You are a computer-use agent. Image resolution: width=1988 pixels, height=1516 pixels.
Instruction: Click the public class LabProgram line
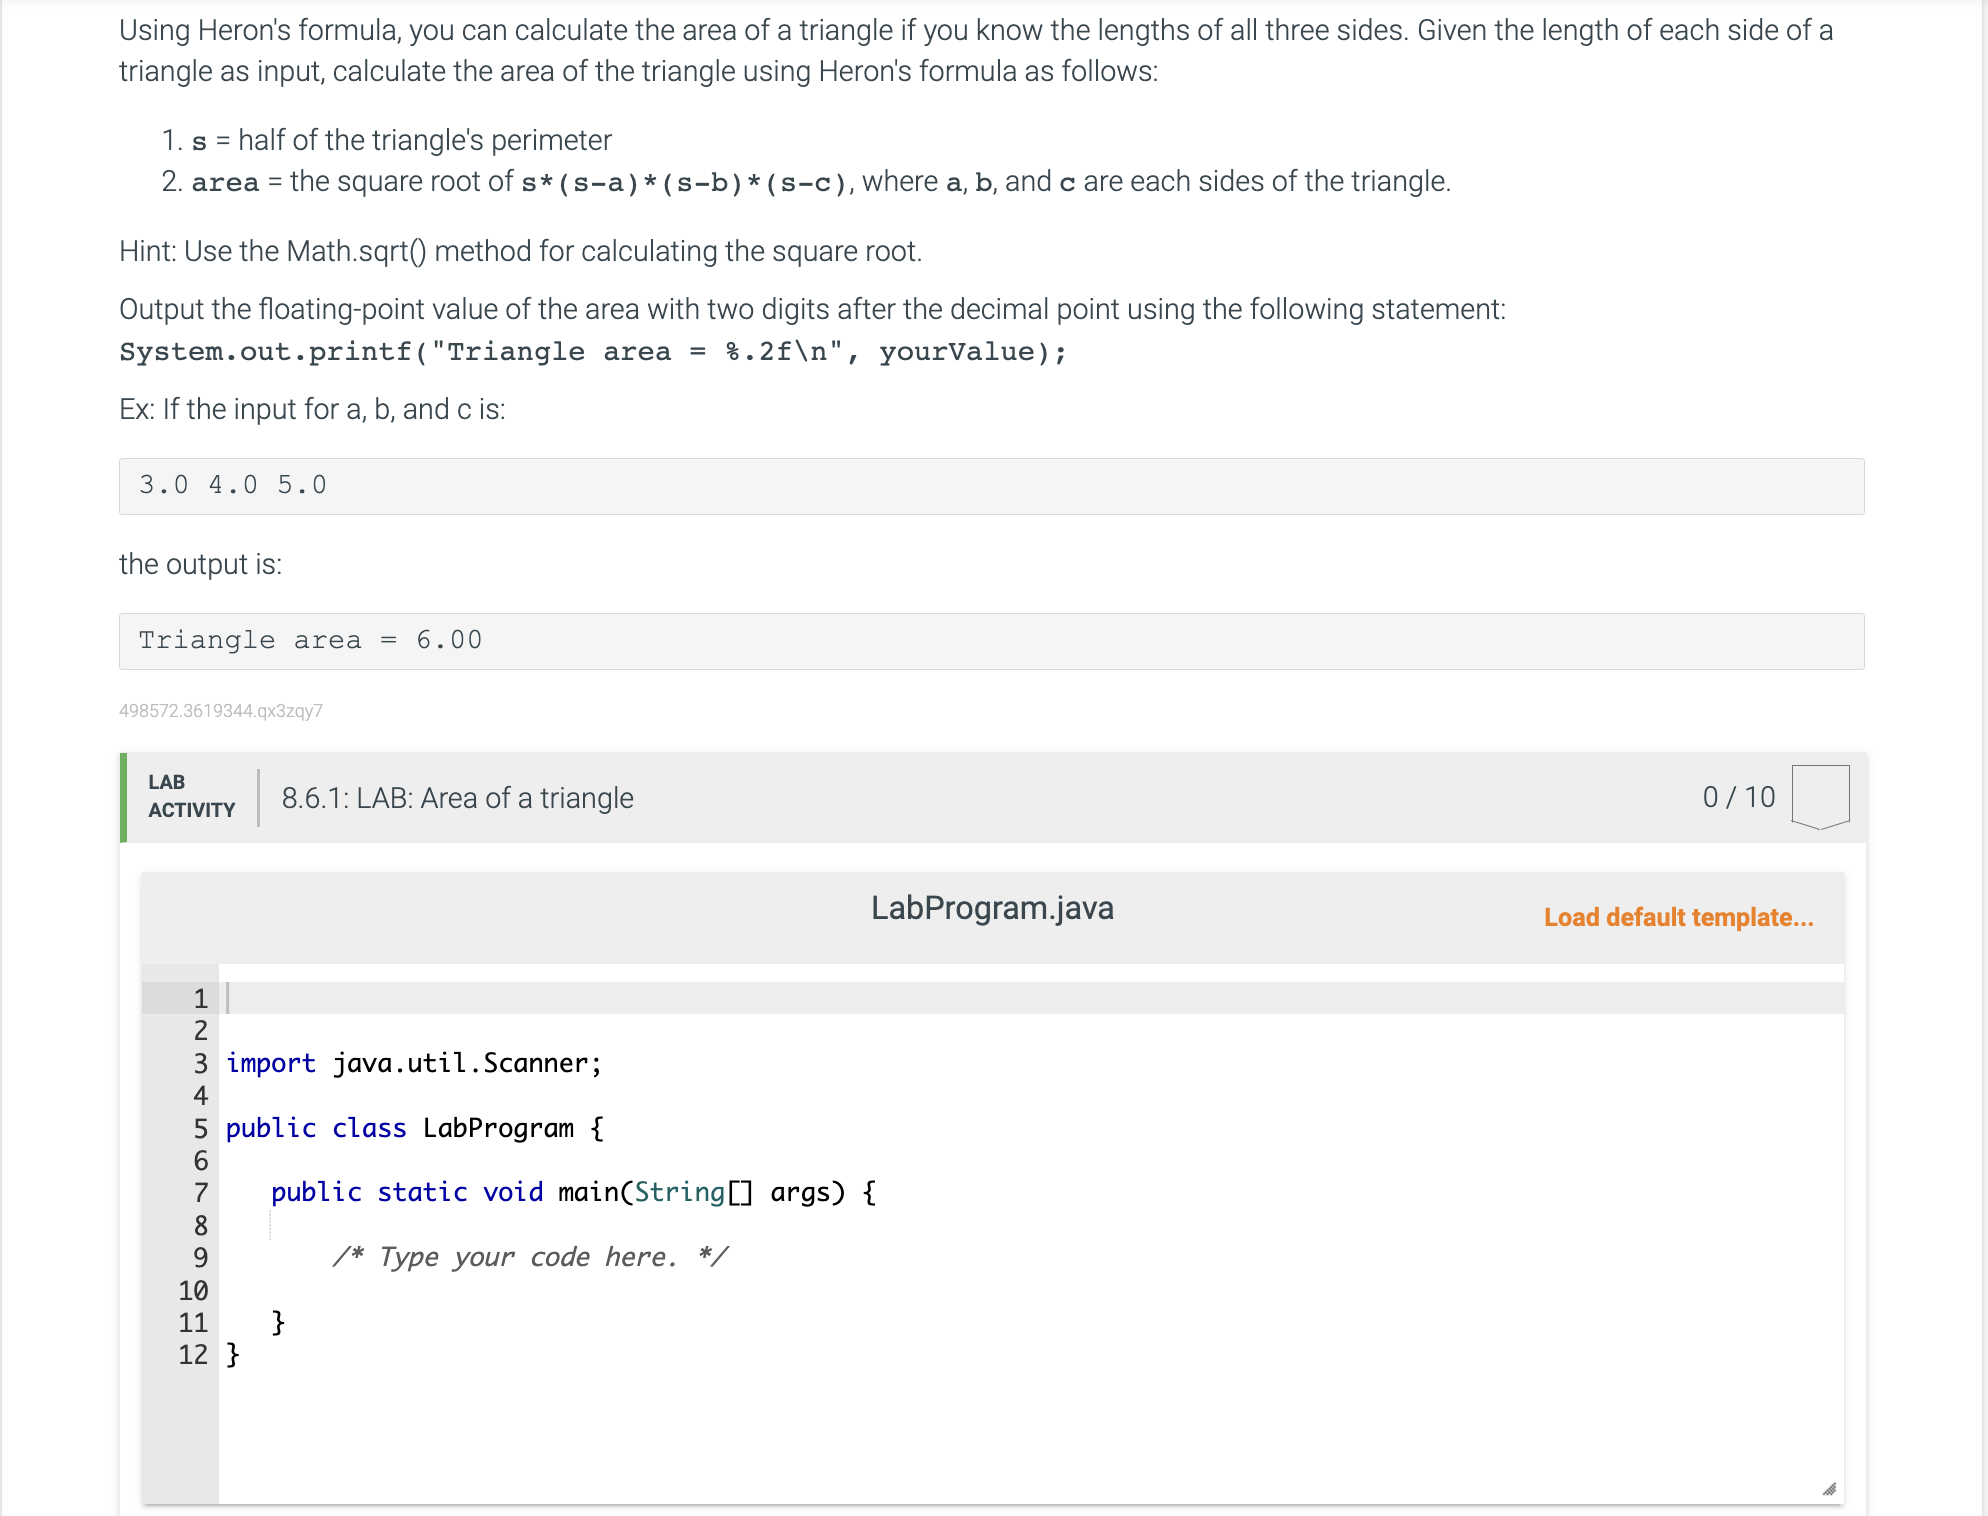(x=415, y=1128)
